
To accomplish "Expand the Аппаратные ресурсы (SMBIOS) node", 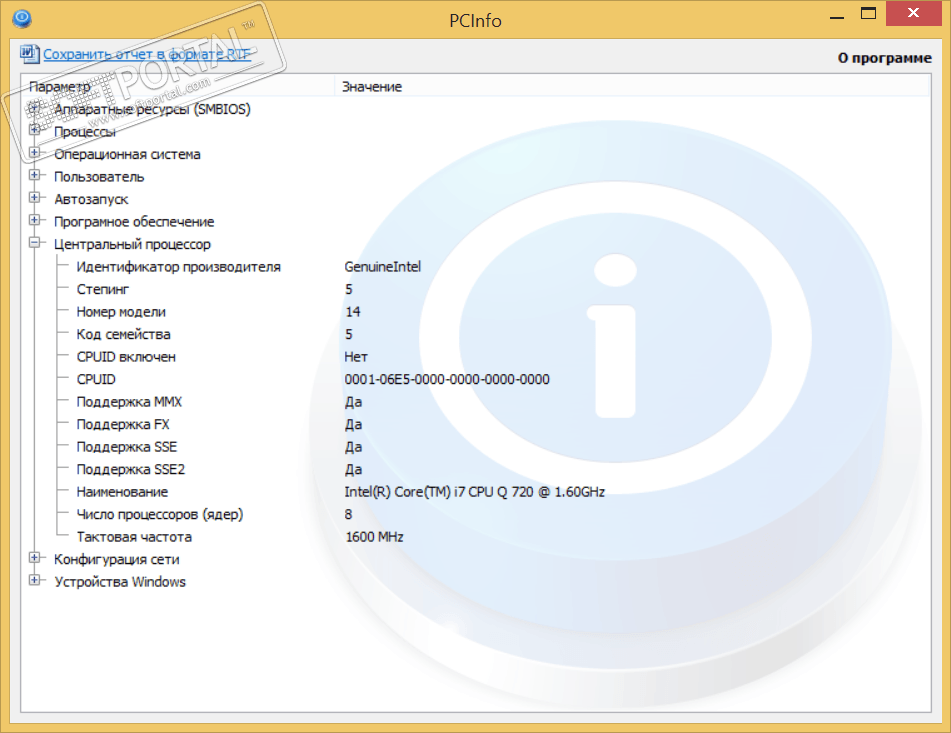I will pos(35,108).
